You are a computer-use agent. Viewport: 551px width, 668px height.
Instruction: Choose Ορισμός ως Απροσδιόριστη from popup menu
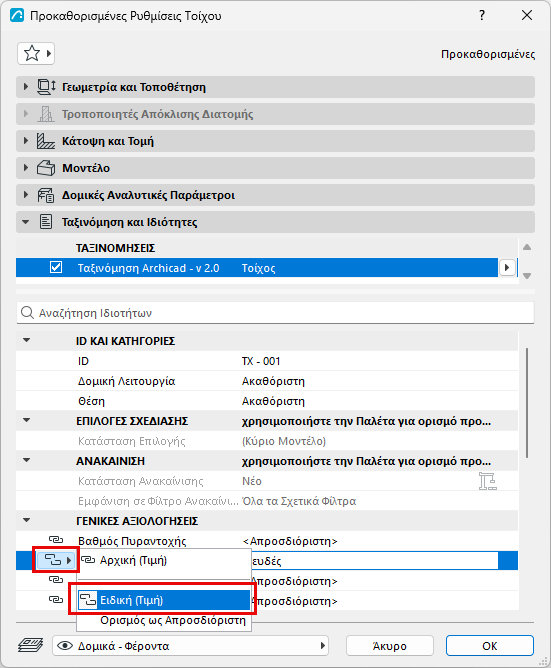click(173, 620)
